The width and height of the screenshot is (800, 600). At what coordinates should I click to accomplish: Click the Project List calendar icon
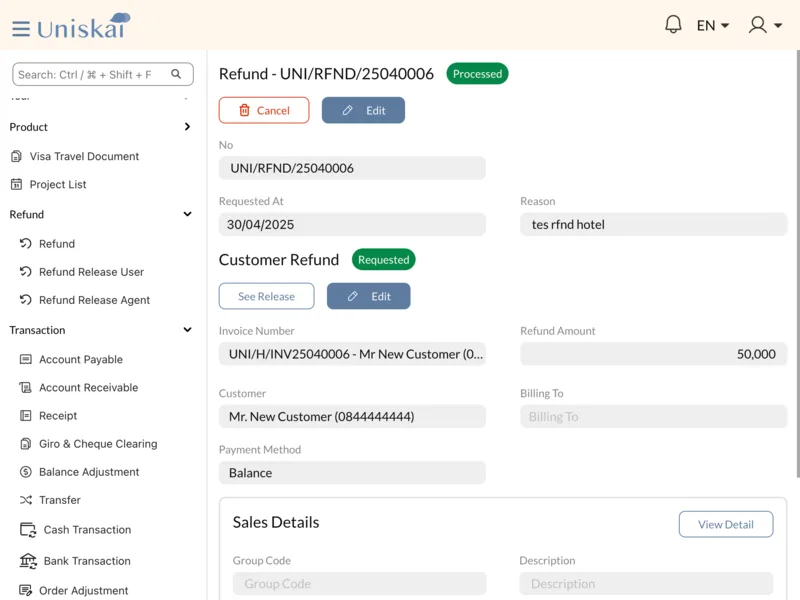click(16, 184)
